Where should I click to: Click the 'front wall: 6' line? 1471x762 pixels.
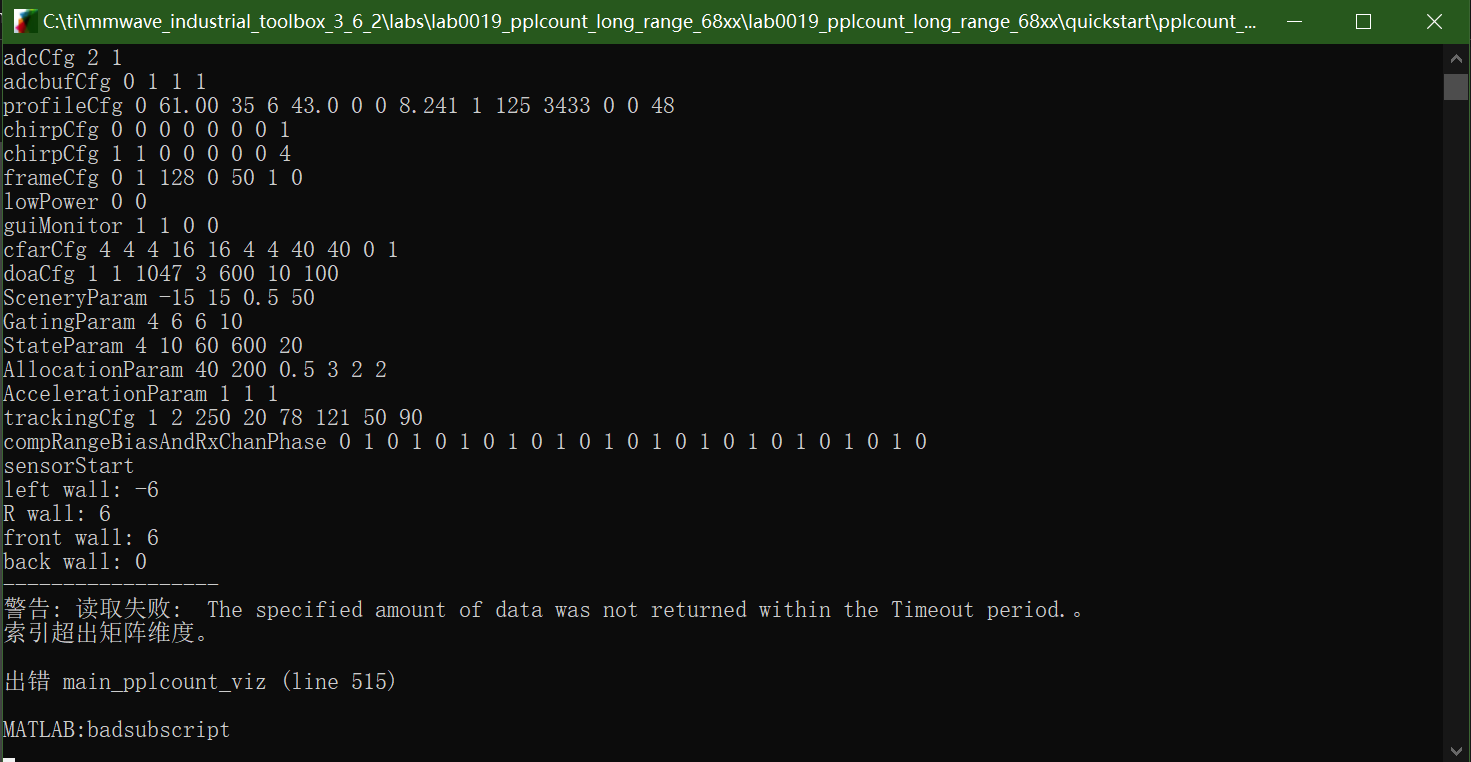click(x=81, y=537)
